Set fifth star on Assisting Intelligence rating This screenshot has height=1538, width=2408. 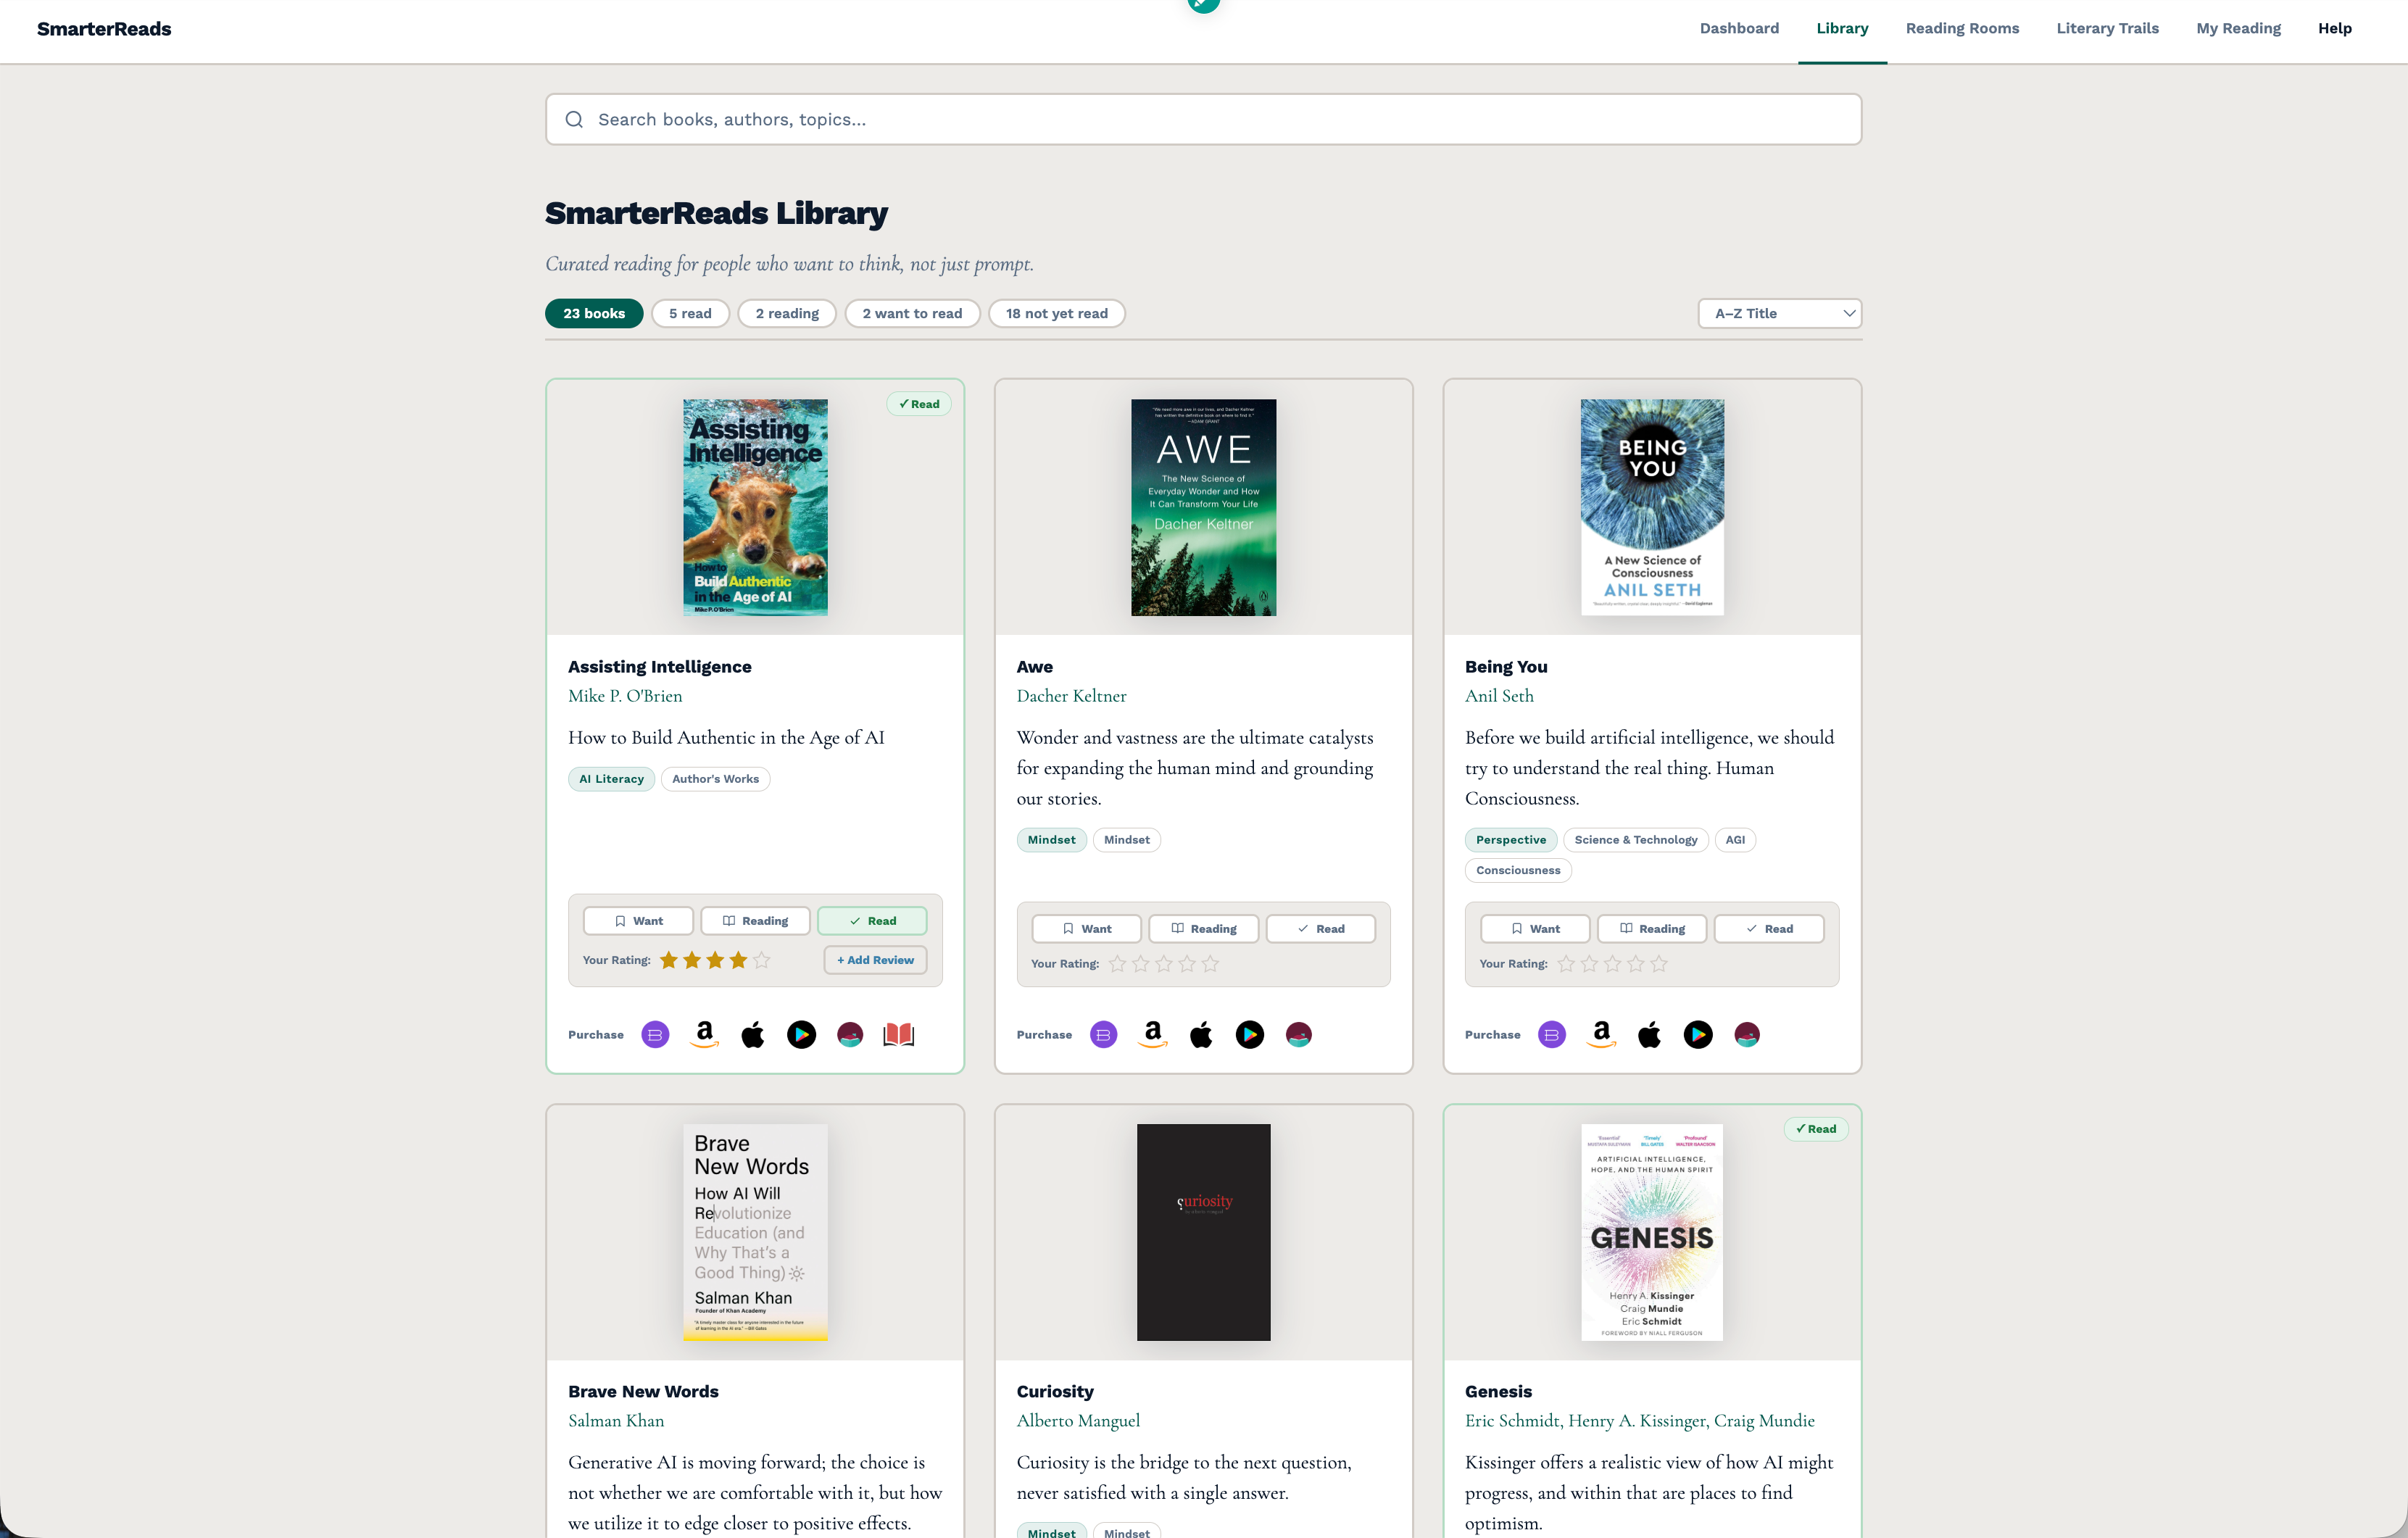[762, 960]
